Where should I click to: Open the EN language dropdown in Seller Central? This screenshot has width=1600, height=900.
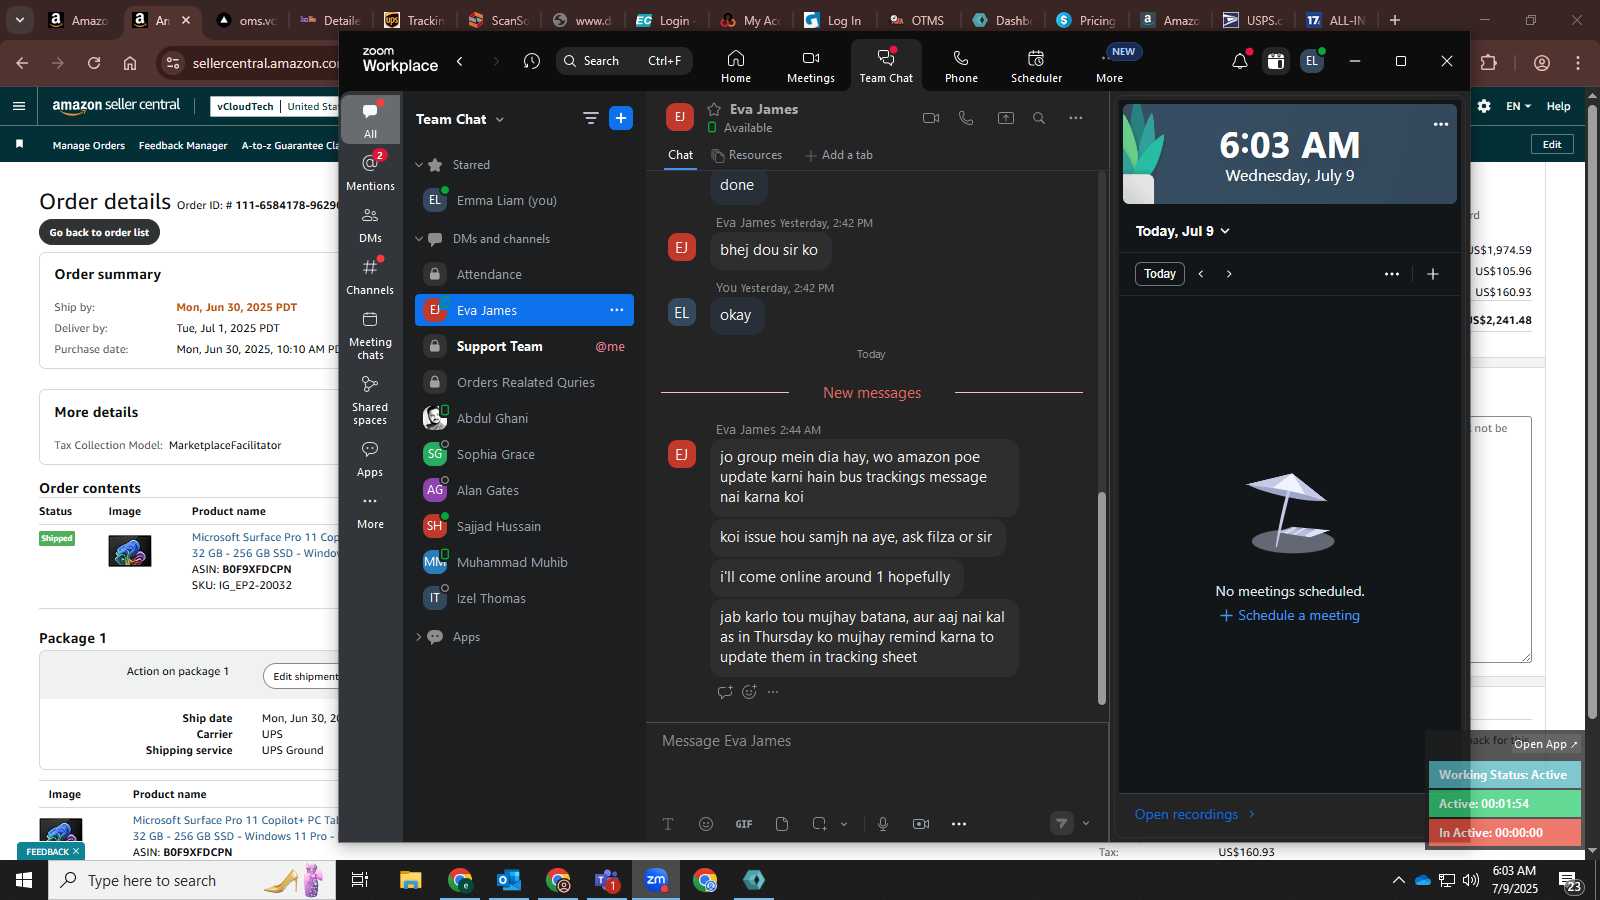pyautogui.click(x=1518, y=106)
